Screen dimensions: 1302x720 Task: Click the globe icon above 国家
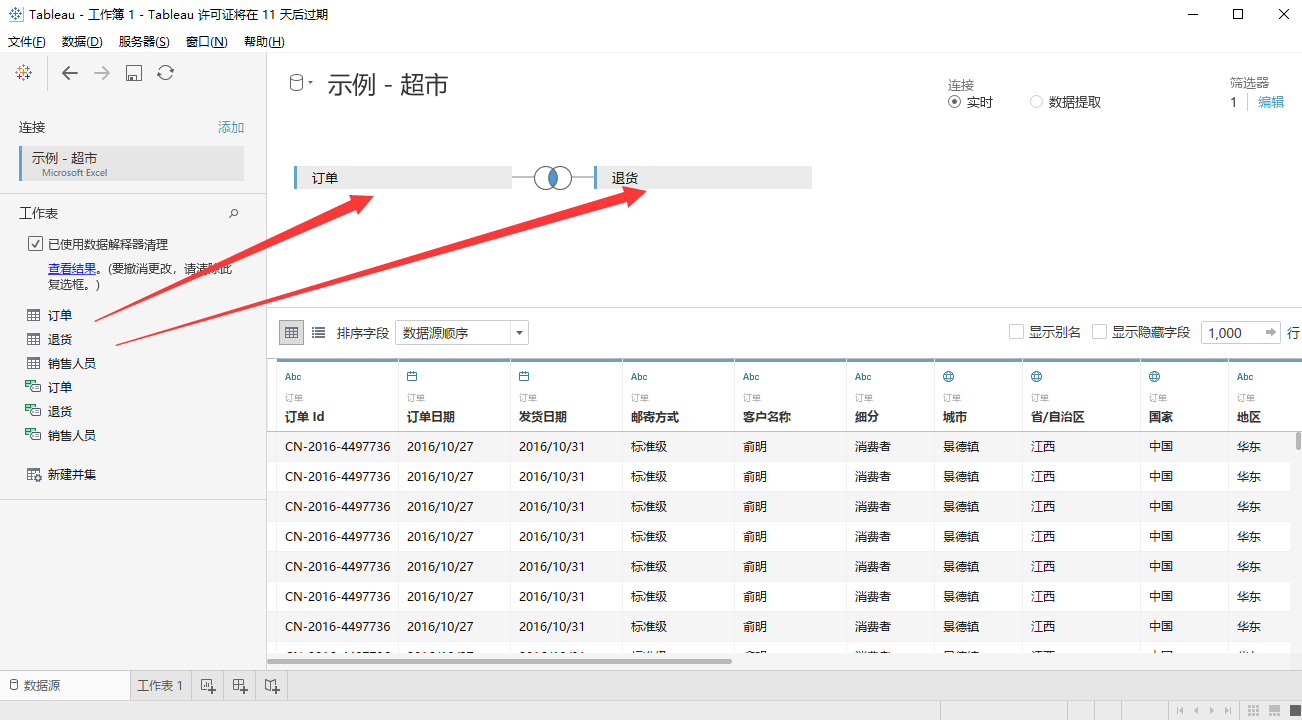[x=1155, y=377]
